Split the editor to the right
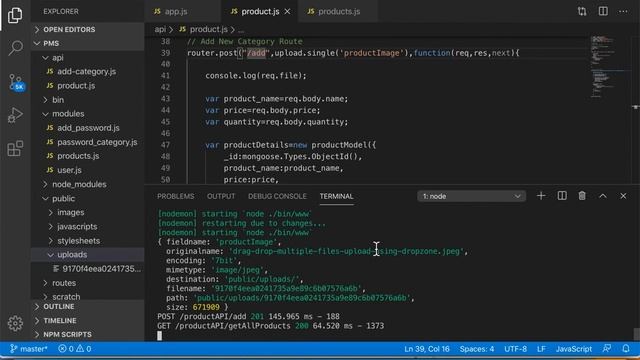The height and width of the screenshot is (360, 640). click(x=603, y=11)
